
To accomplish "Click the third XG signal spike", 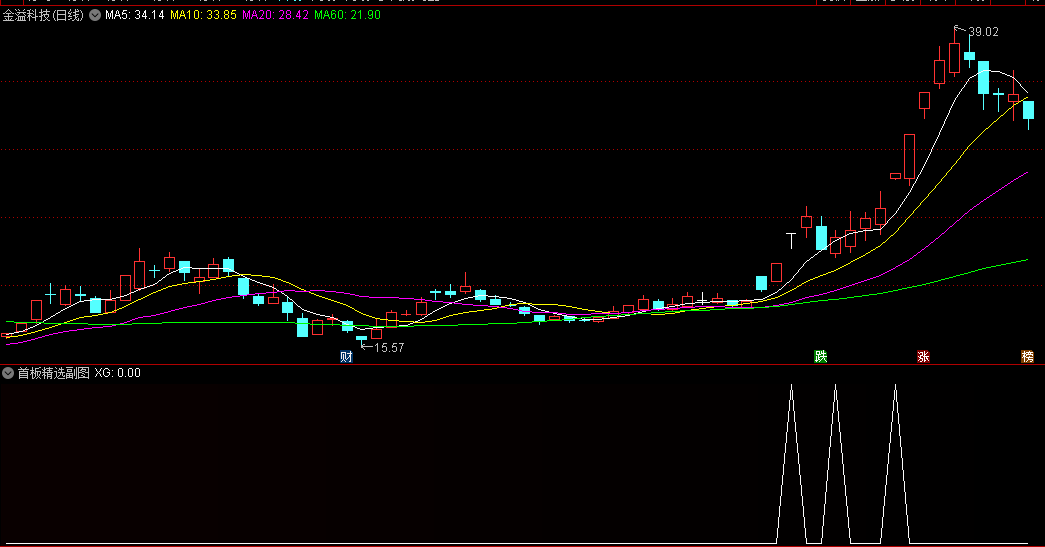I will 895,464.
